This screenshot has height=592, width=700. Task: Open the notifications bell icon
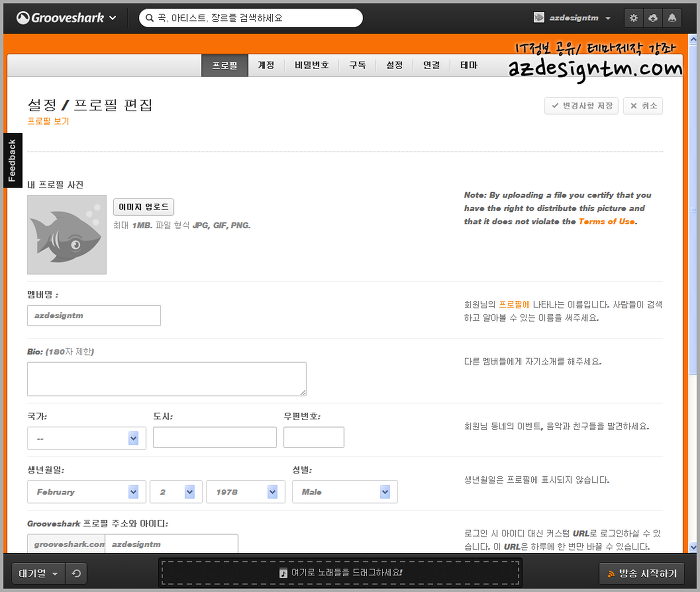(x=672, y=18)
